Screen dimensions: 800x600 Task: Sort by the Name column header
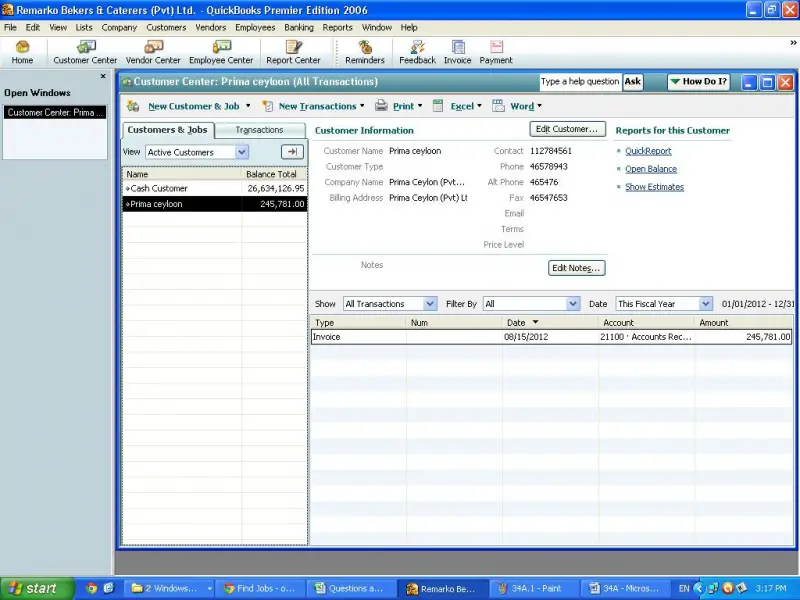point(182,174)
